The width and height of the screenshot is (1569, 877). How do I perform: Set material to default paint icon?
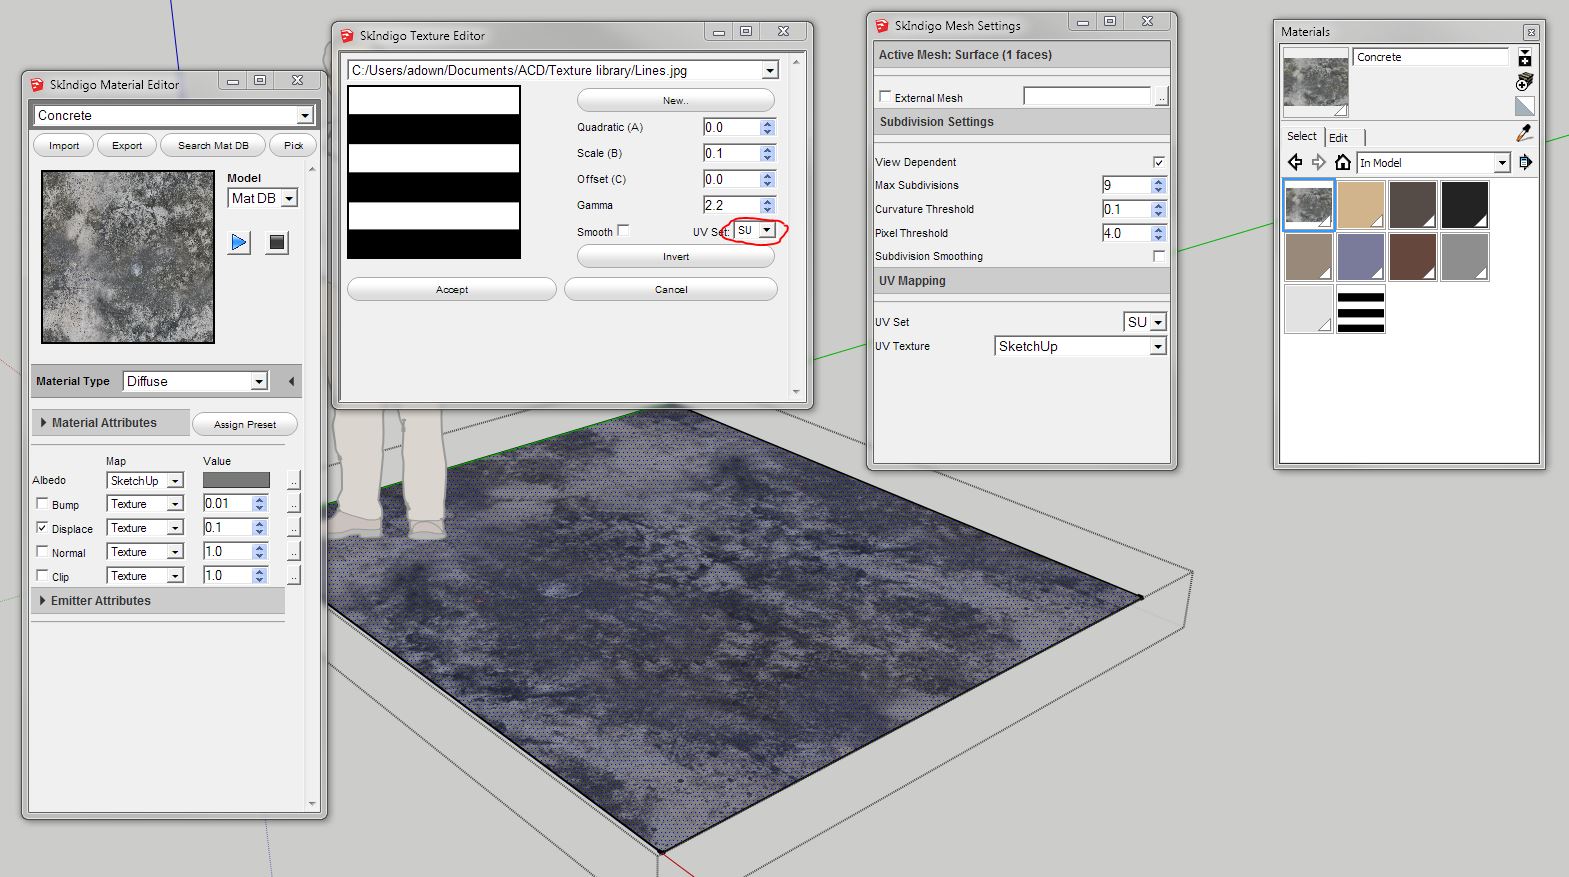1524,106
